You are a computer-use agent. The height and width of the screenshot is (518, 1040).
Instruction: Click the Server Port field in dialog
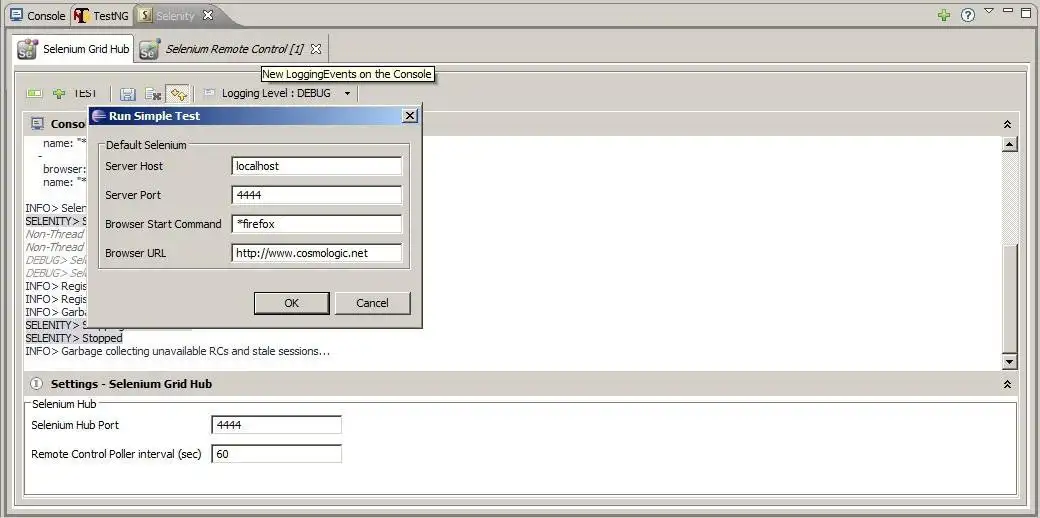coord(316,195)
